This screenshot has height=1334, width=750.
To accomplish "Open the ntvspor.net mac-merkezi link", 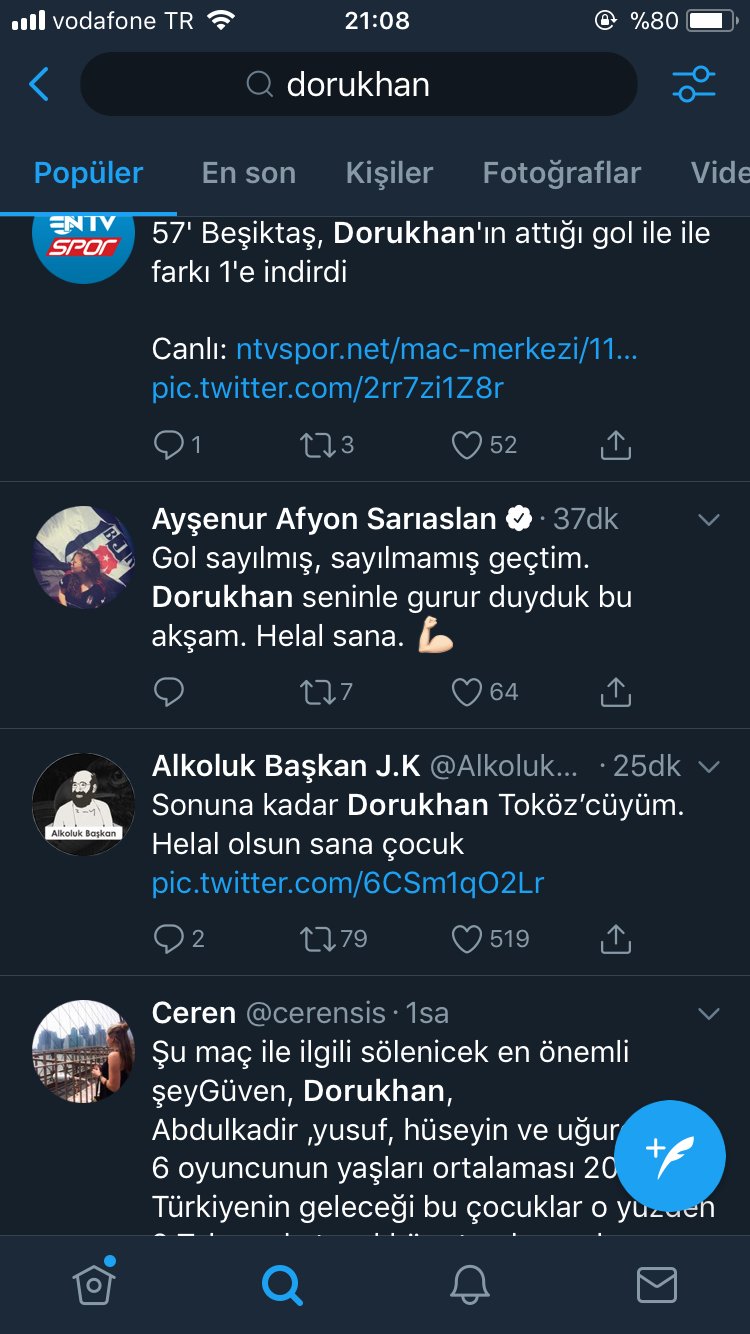I will [x=437, y=349].
